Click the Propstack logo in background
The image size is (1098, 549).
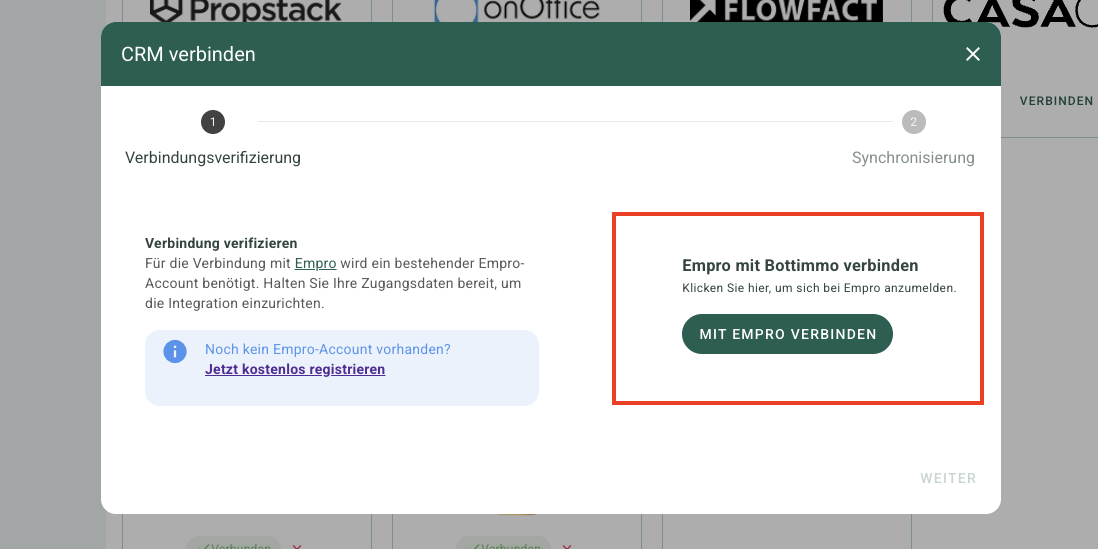click(246, 11)
